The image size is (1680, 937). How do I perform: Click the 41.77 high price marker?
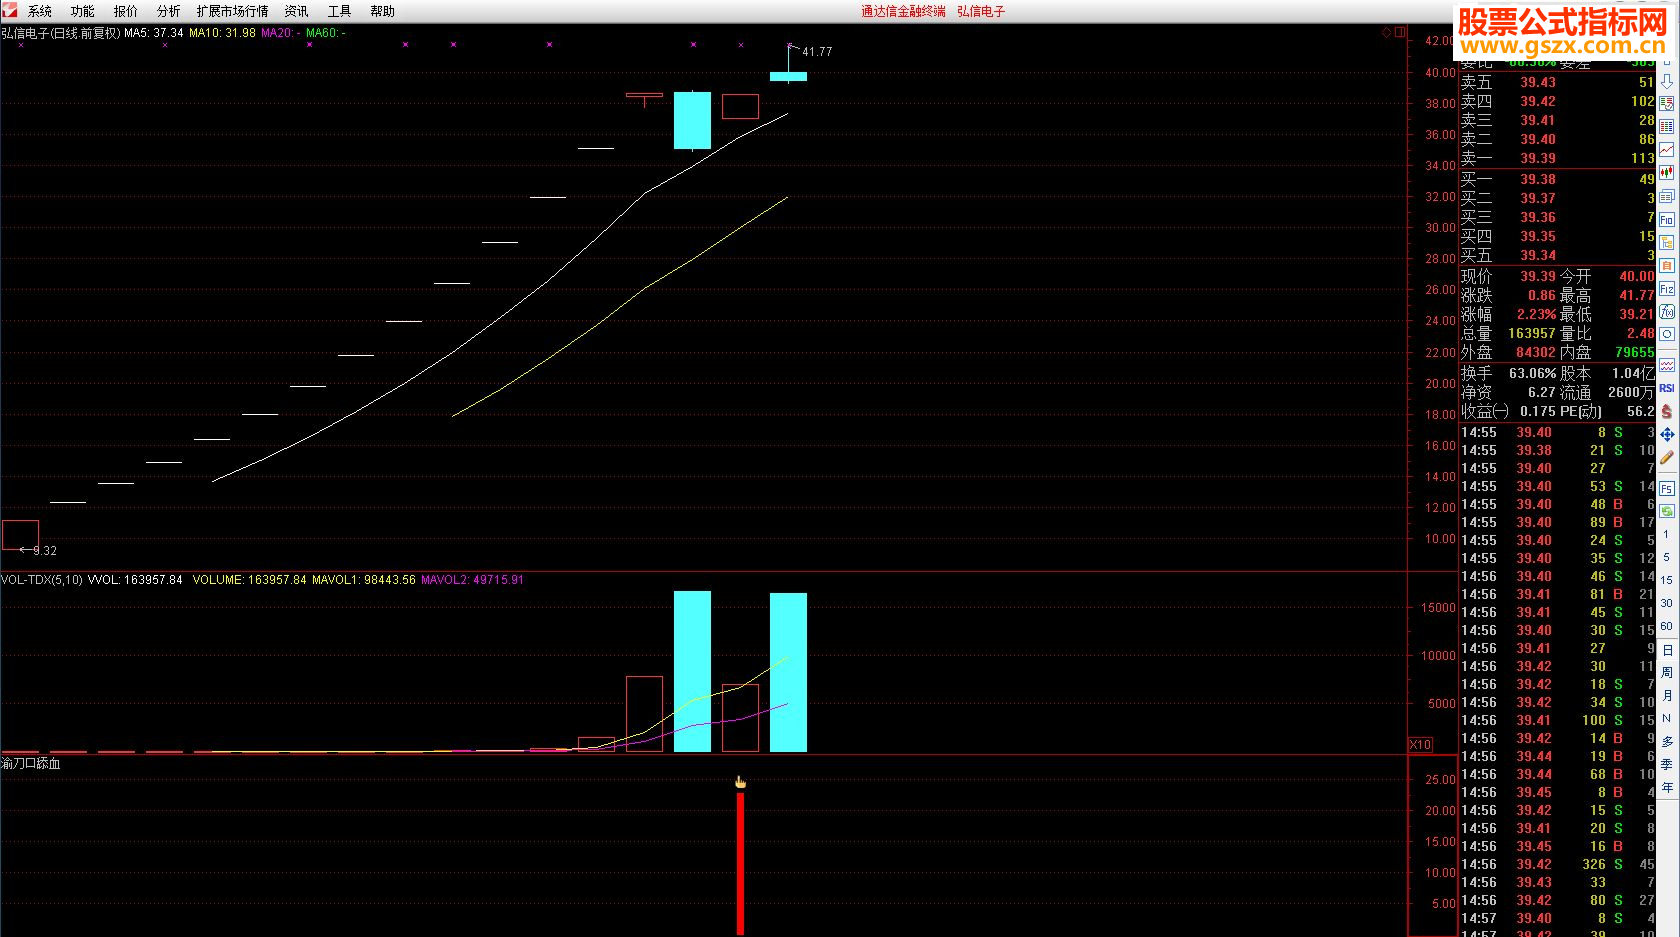pyautogui.click(x=817, y=52)
